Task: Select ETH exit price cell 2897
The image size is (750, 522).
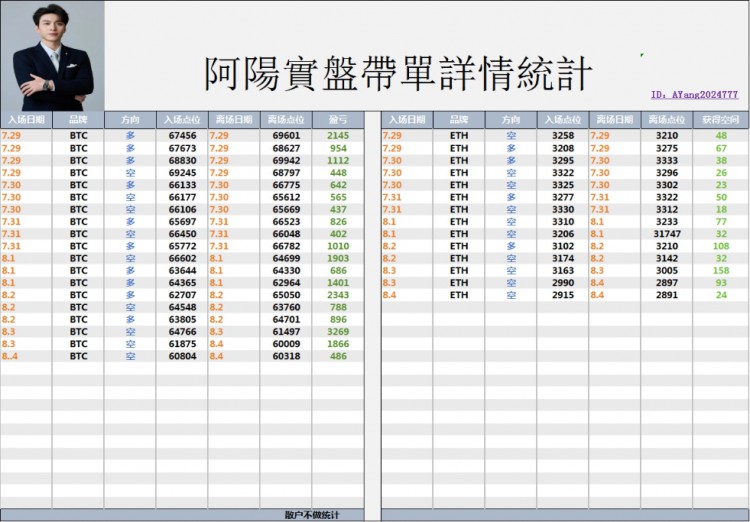Action: click(x=667, y=283)
